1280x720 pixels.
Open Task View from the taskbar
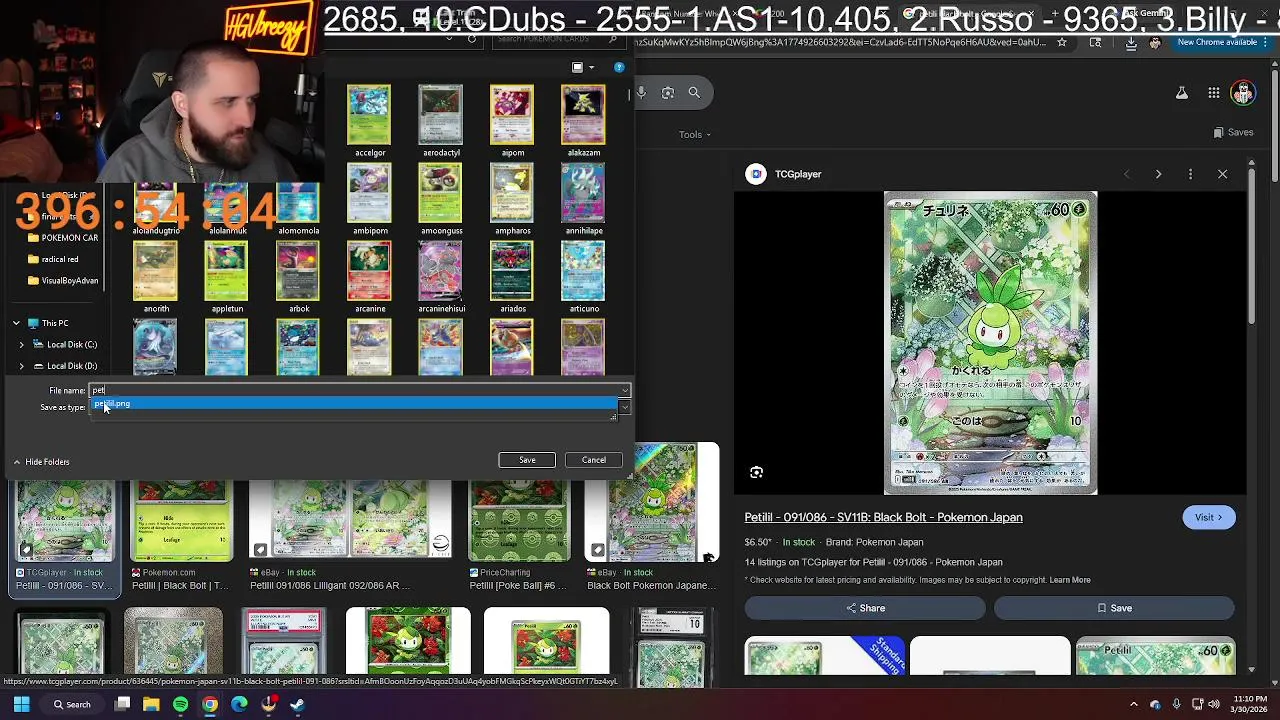(x=122, y=704)
